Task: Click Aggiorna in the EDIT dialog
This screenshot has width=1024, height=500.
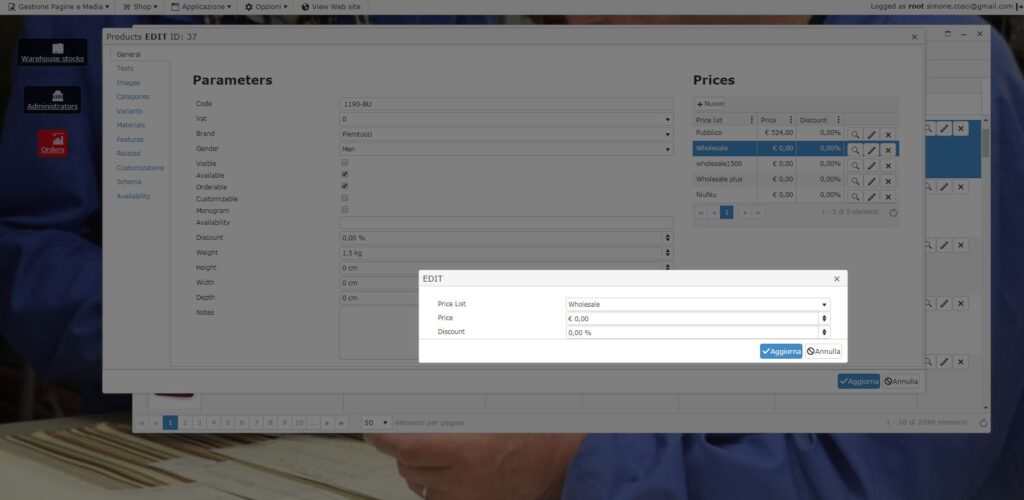Action: point(780,351)
